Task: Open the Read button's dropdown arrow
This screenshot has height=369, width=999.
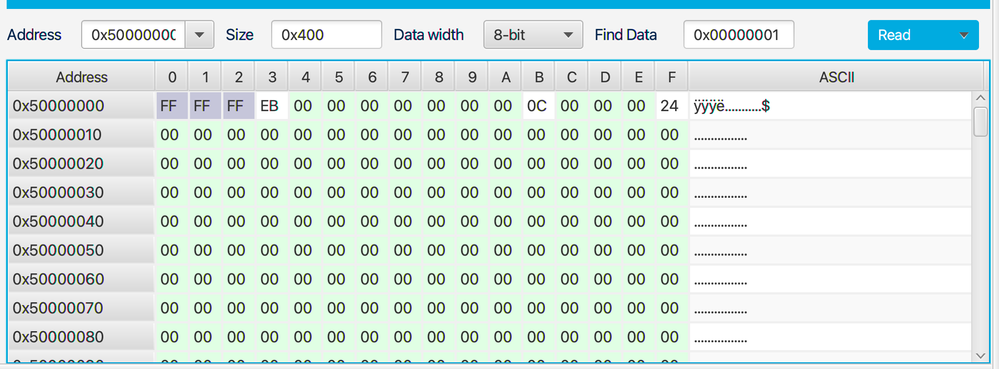Action: [x=964, y=35]
